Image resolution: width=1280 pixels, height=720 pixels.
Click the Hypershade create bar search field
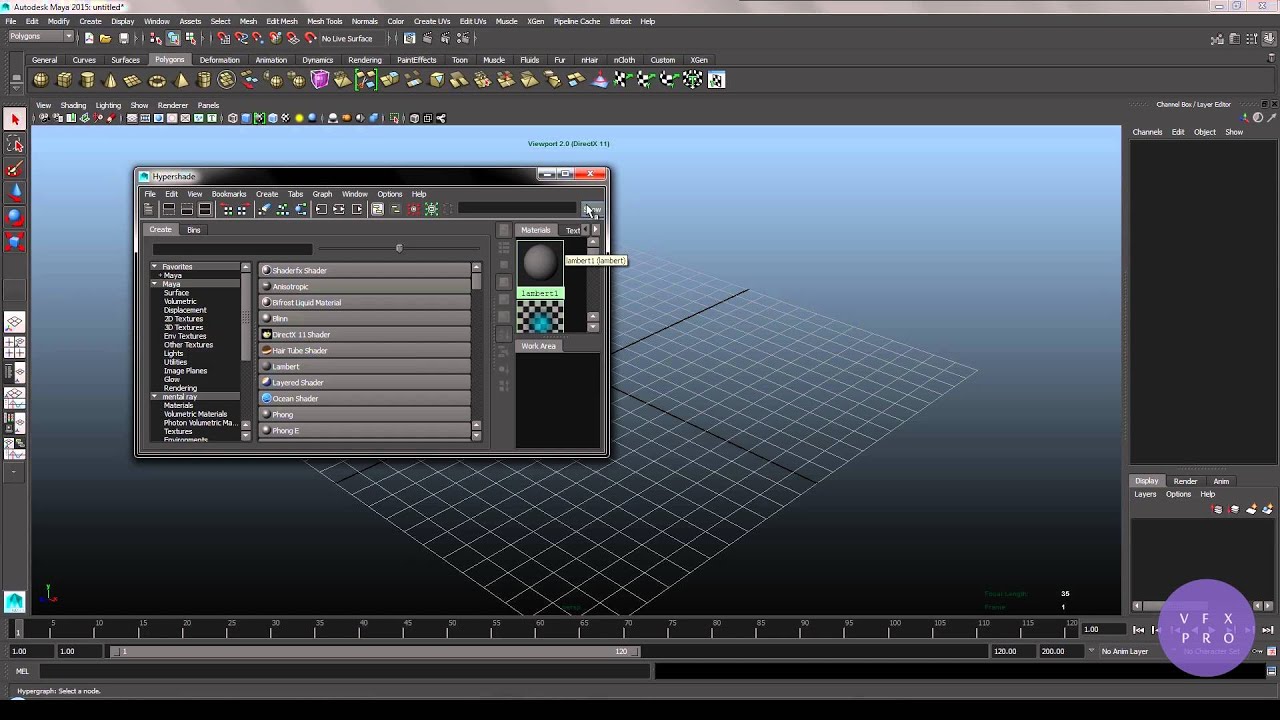point(232,249)
